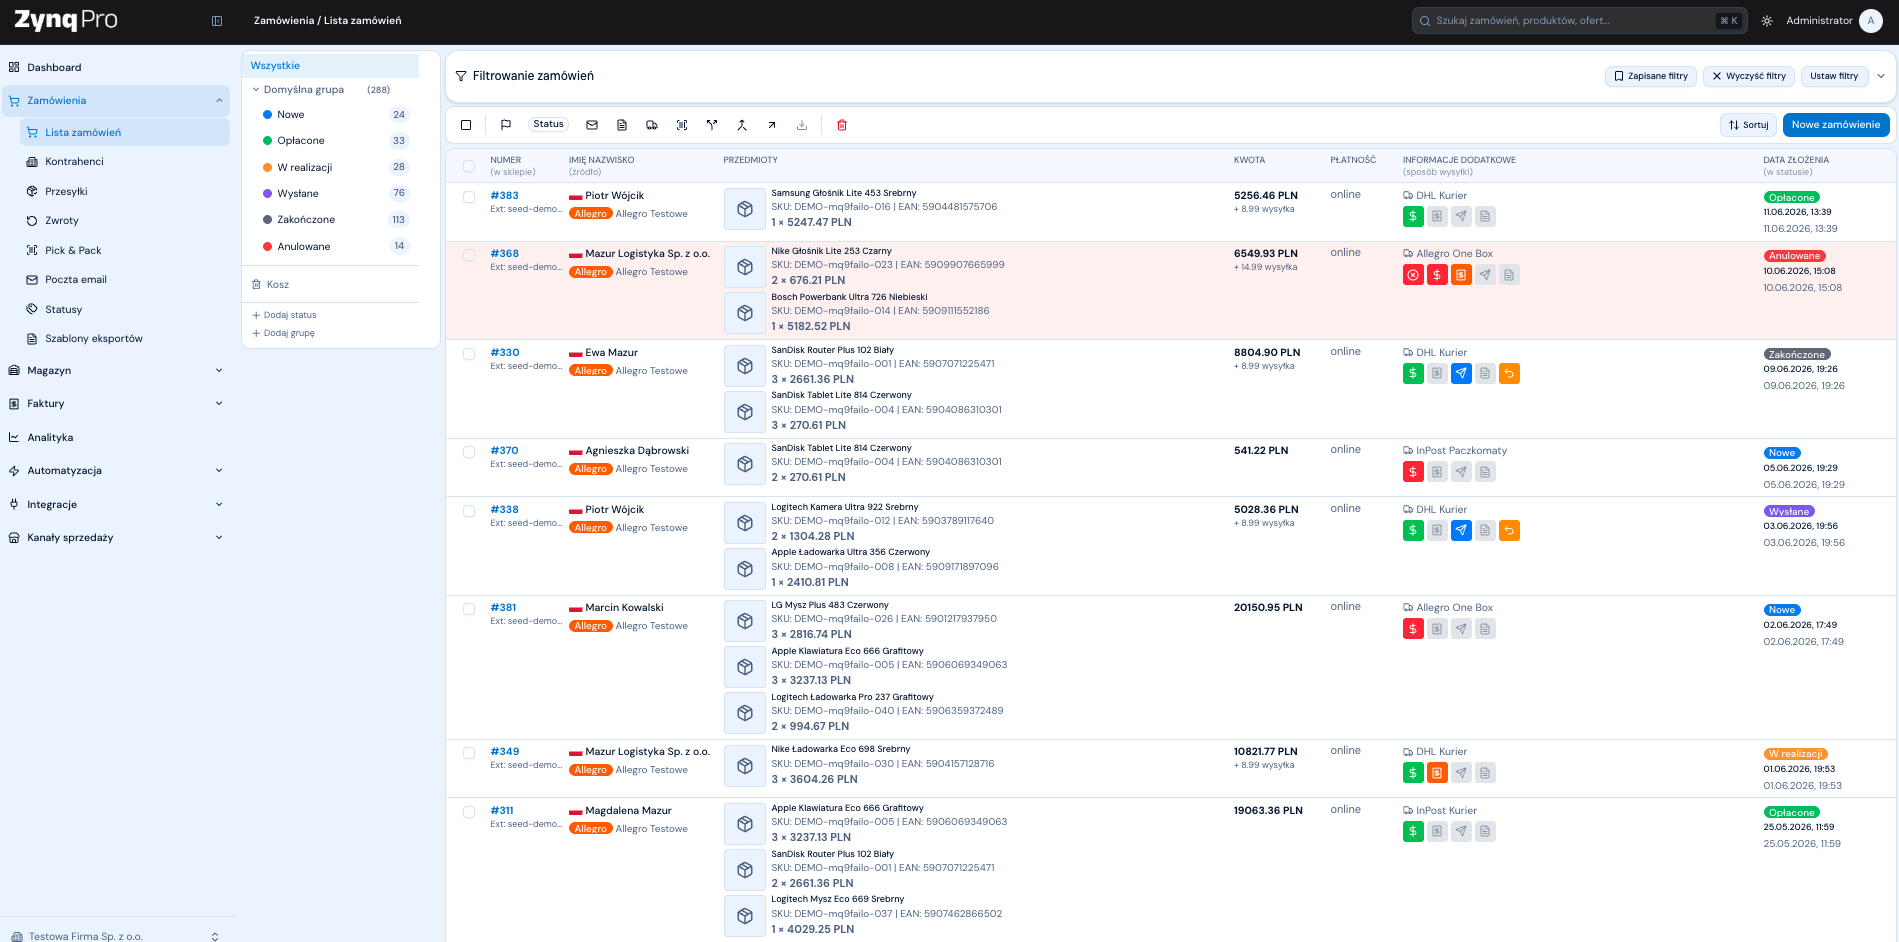Click the delivery truck icon in the toolbar
Screen dimensions: 1899x942
[x=652, y=125]
